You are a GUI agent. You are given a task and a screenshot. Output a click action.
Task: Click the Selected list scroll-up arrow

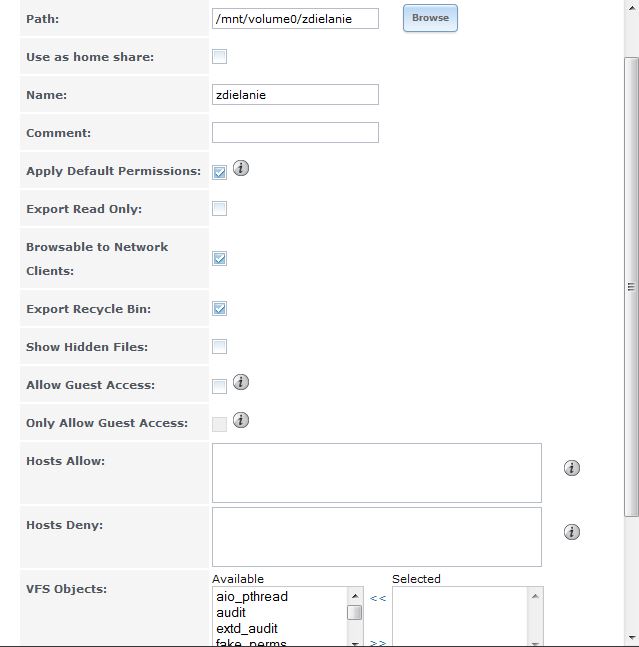(x=535, y=596)
